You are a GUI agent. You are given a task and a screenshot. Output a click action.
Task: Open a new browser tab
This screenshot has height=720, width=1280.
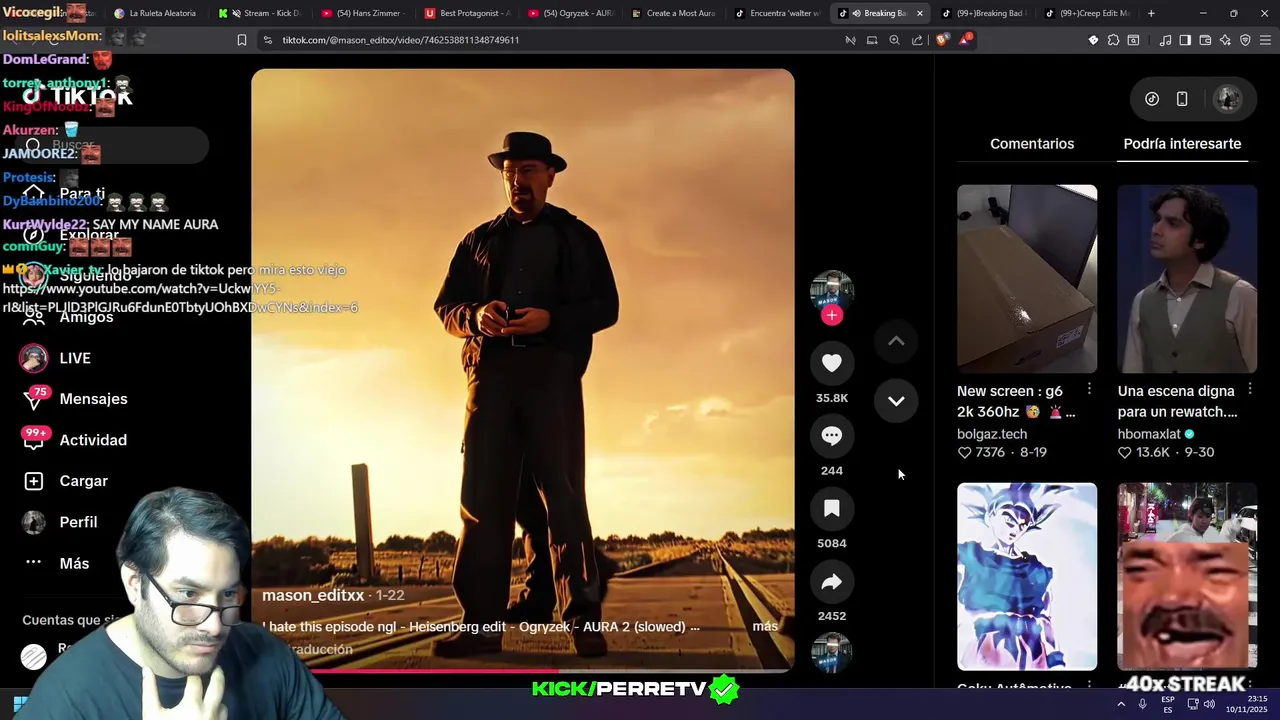tap(1151, 13)
